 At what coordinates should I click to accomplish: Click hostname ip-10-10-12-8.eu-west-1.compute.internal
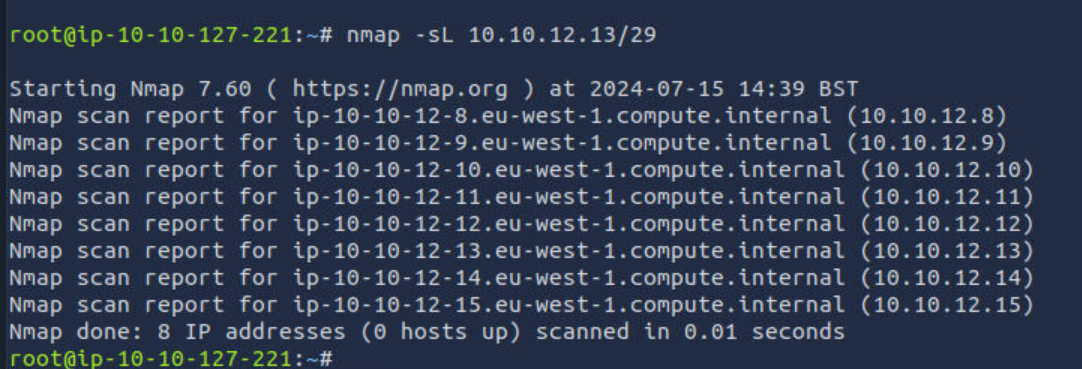pyautogui.click(x=562, y=117)
